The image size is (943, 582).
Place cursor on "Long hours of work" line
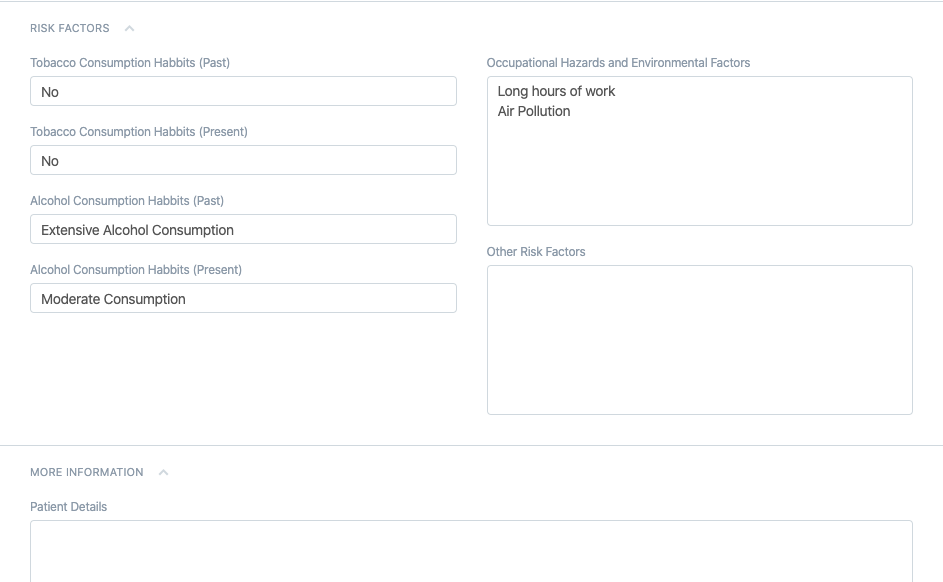[556, 91]
